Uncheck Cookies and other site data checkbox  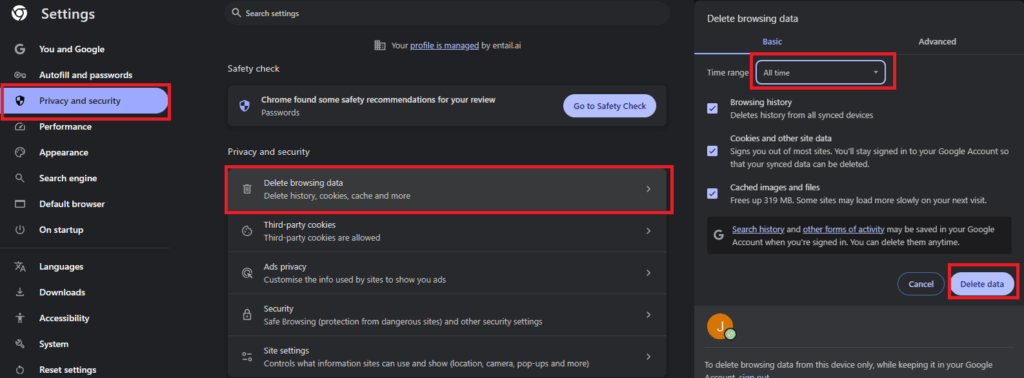click(x=712, y=151)
